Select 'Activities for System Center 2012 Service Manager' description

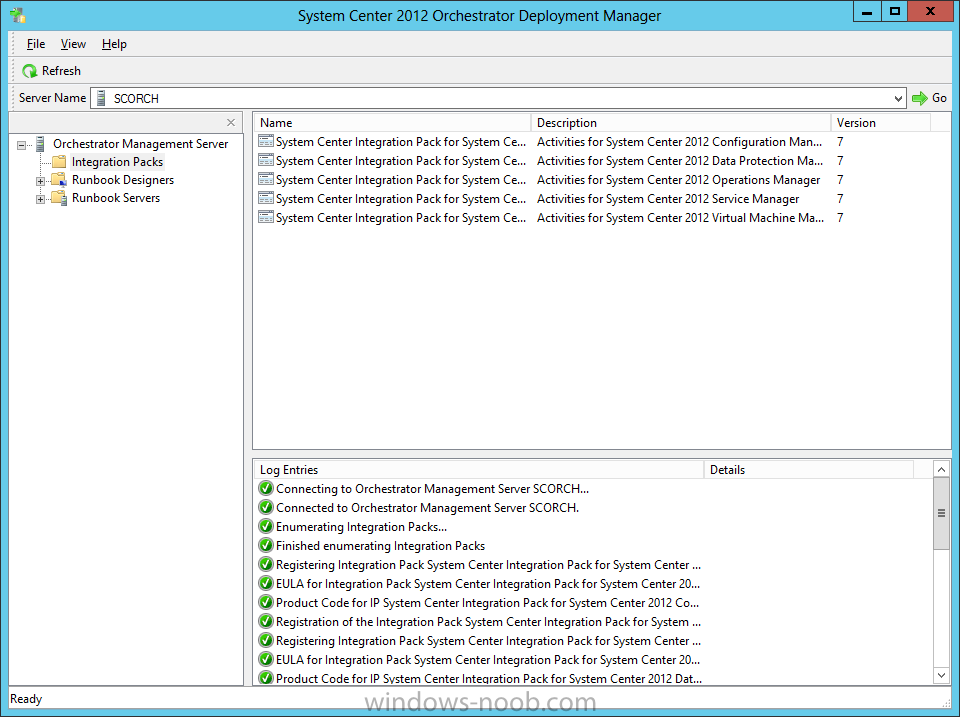(x=667, y=198)
